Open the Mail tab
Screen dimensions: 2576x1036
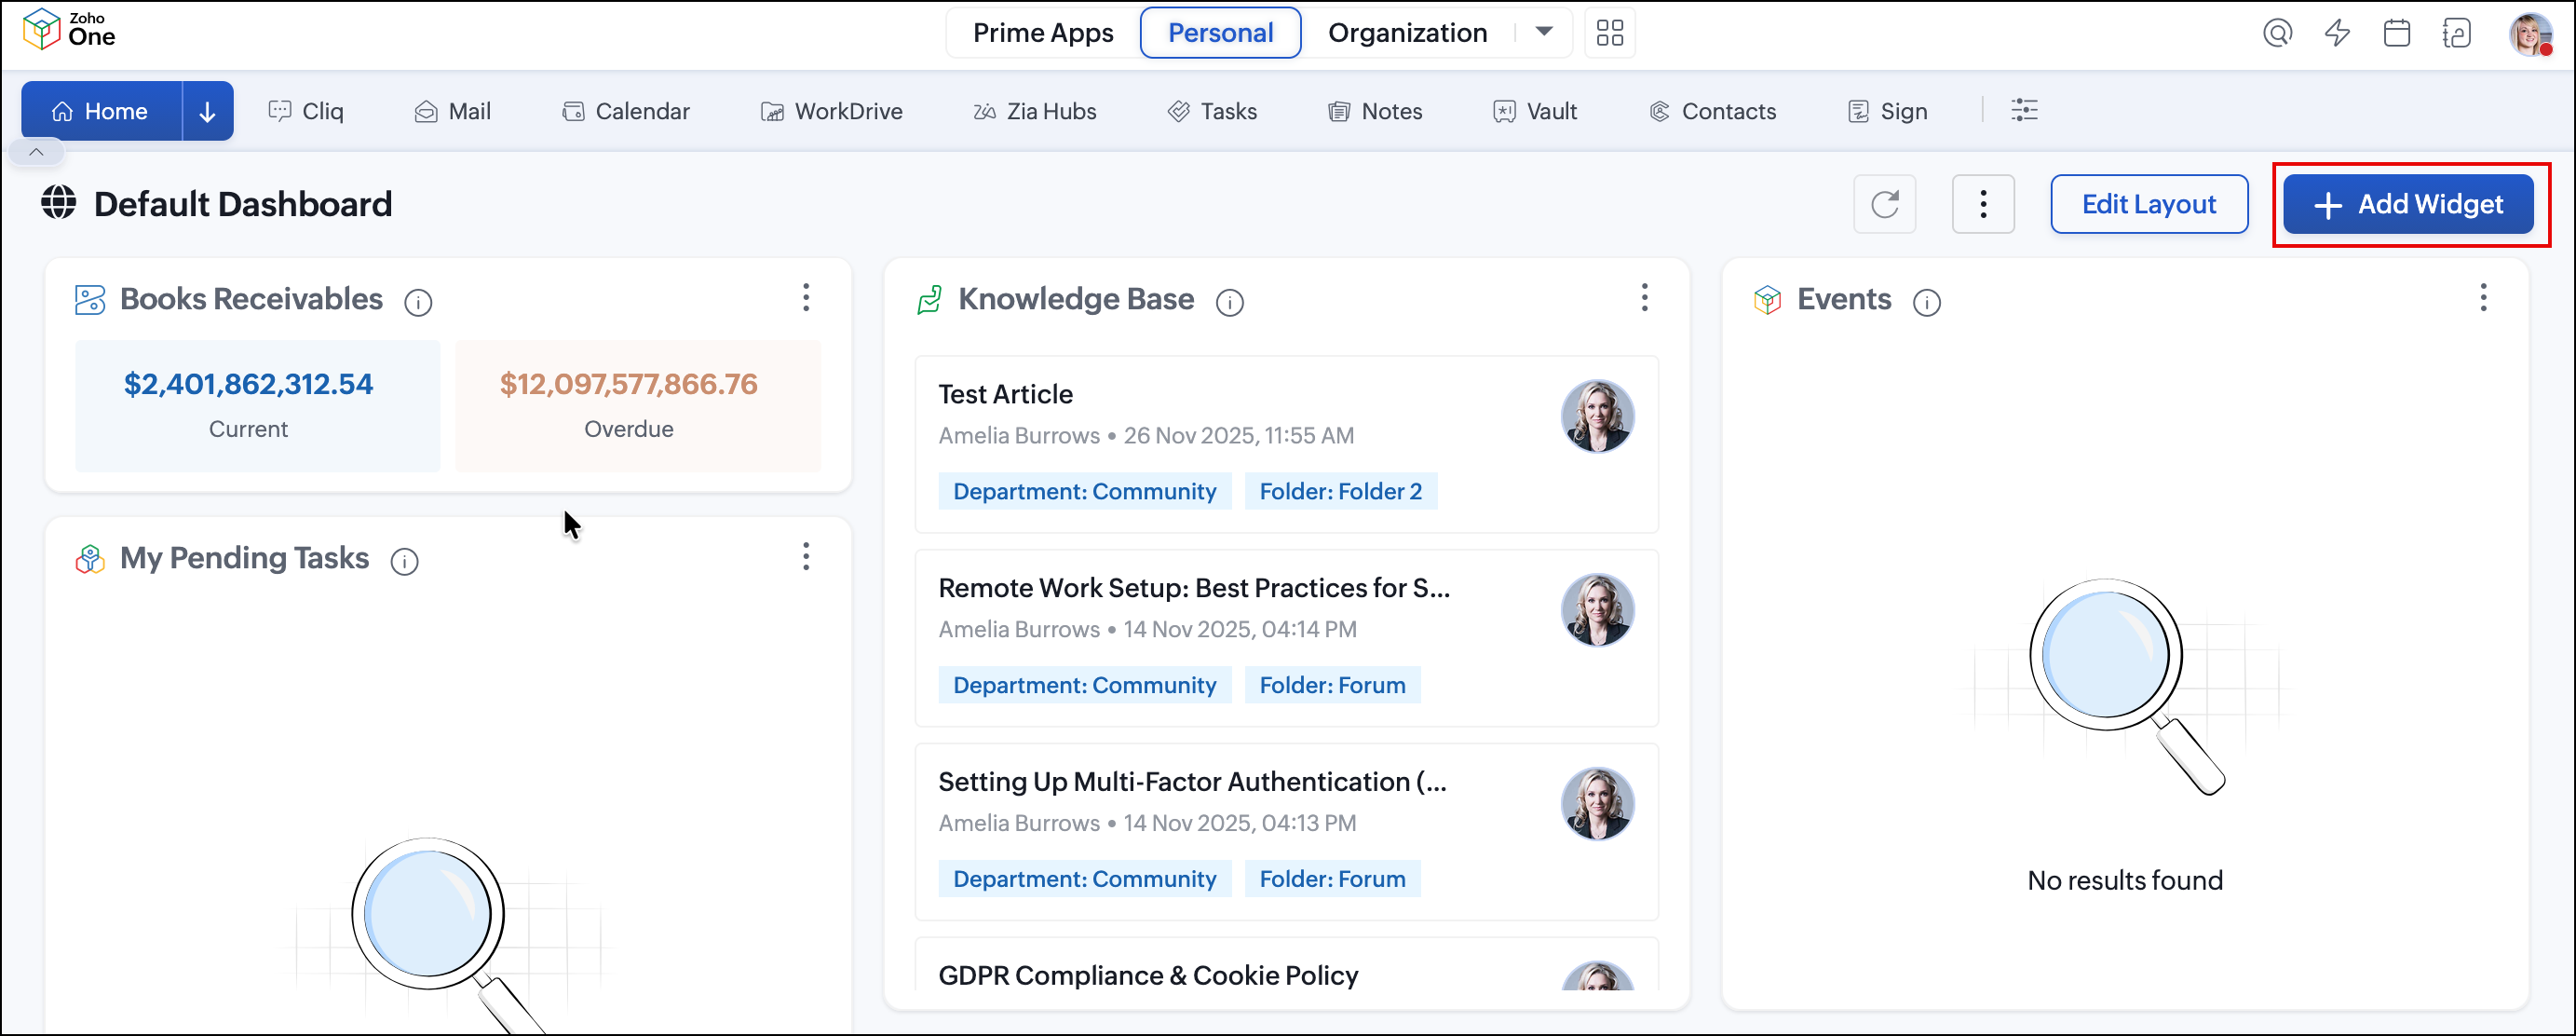point(453,111)
